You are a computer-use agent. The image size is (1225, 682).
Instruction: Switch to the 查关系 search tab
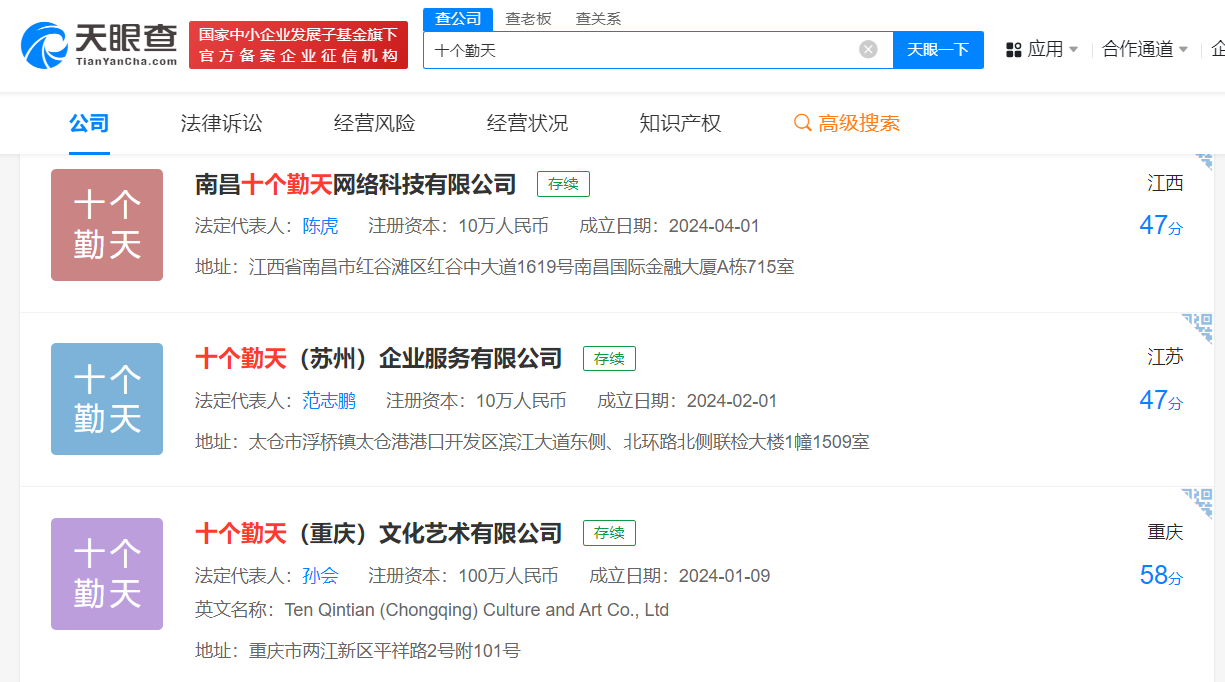pos(598,18)
